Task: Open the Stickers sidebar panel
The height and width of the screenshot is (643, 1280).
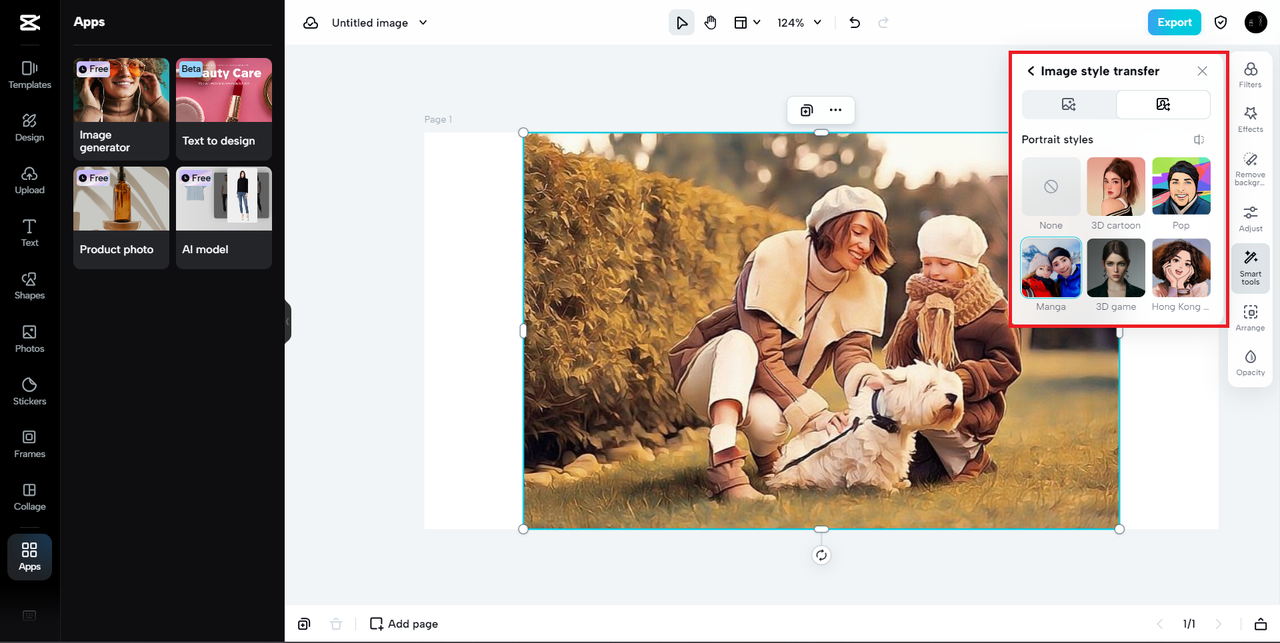Action: coord(29,392)
